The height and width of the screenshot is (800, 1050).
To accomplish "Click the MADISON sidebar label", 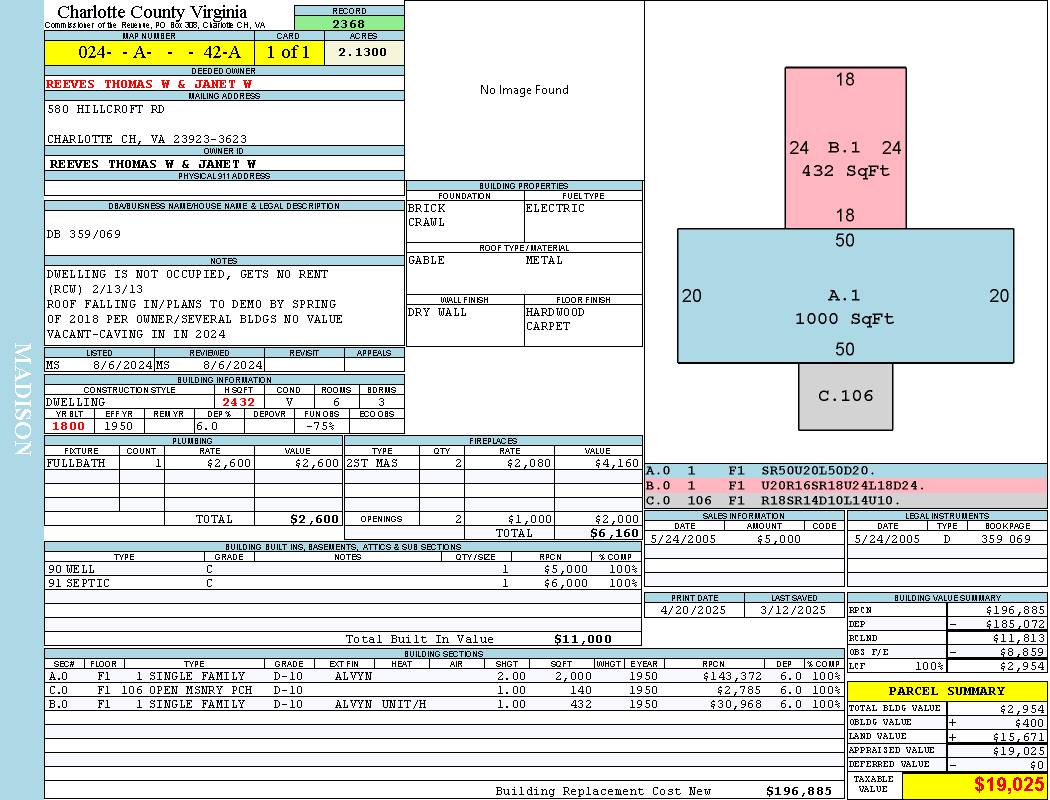I will tap(22, 400).
